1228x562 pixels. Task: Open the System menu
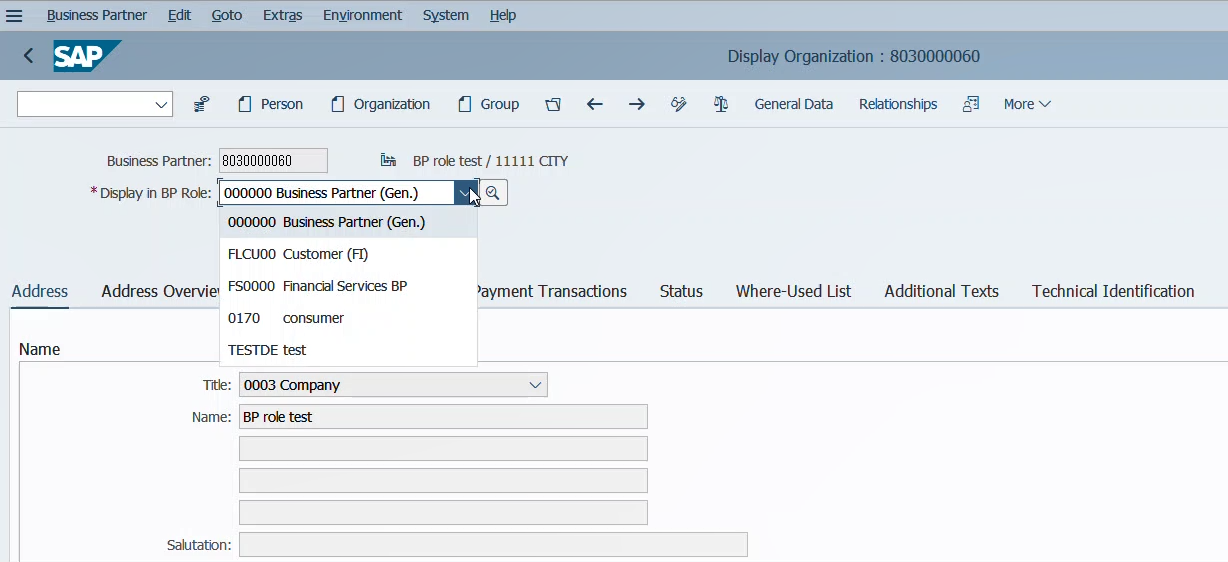coord(446,15)
